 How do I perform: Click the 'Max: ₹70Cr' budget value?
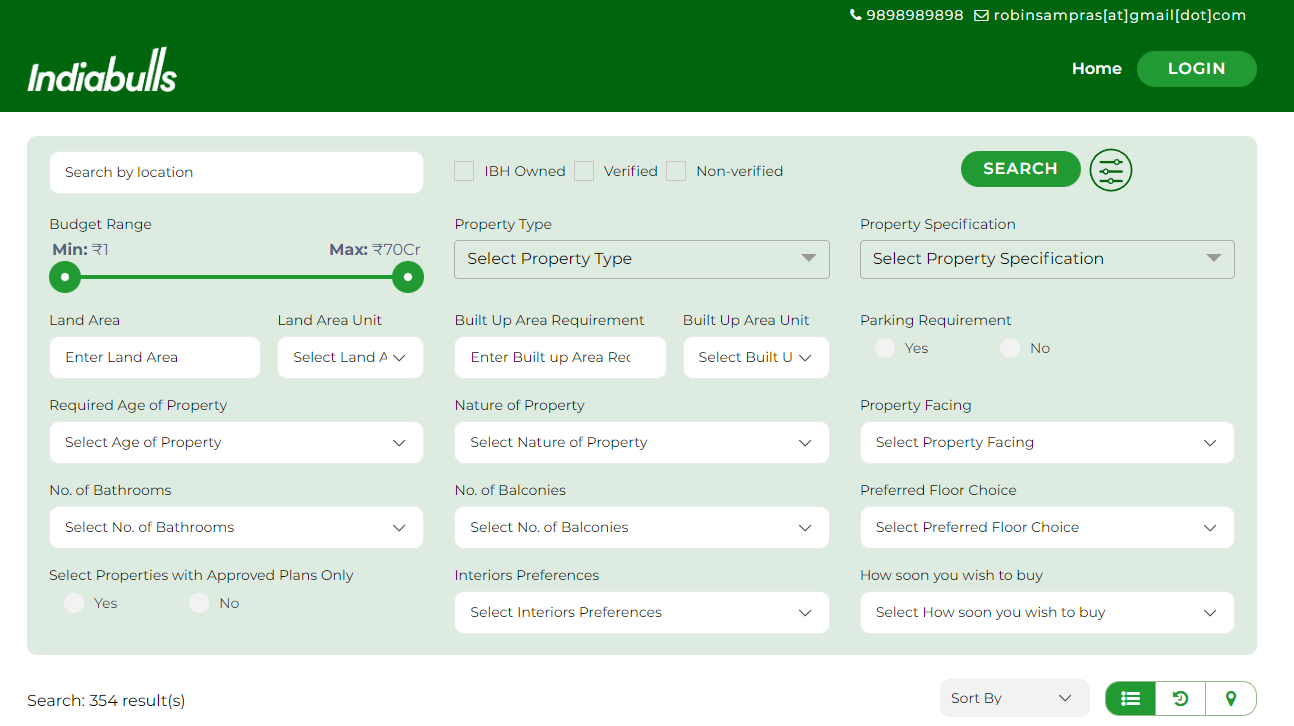pyautogui.click(x=375, y=250)
